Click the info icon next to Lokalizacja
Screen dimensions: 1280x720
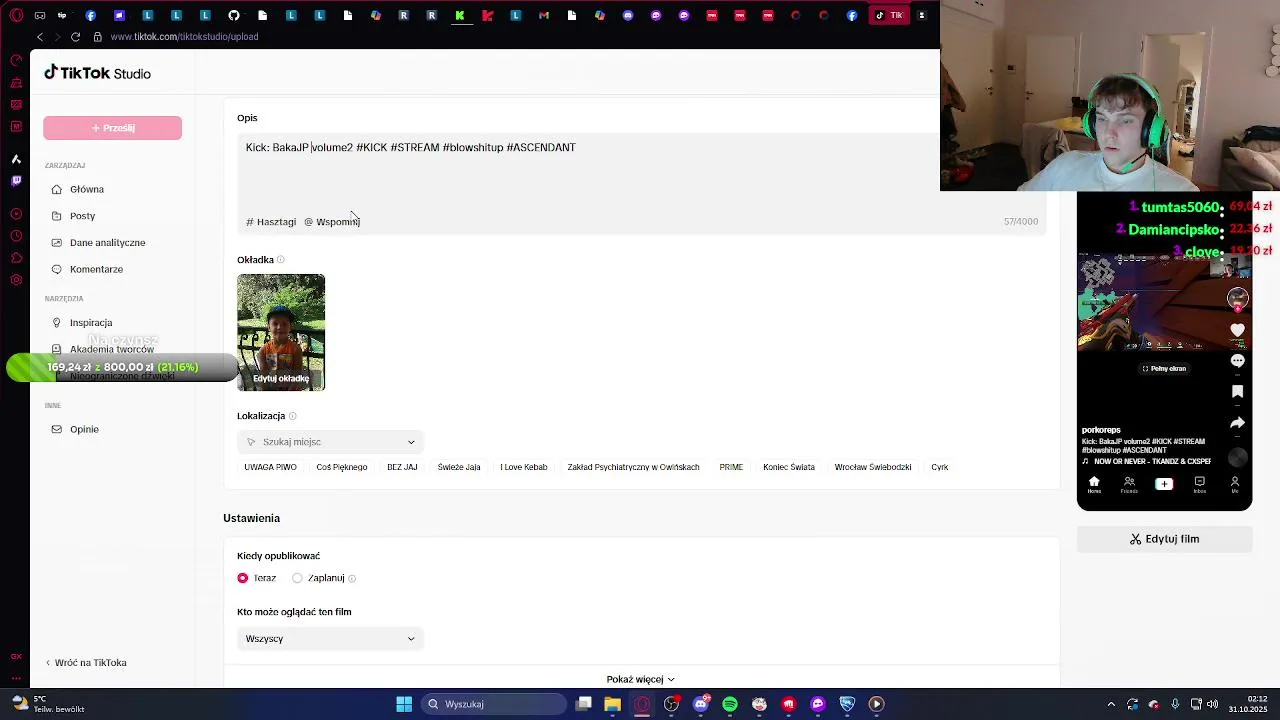click(x=292, y=416)
